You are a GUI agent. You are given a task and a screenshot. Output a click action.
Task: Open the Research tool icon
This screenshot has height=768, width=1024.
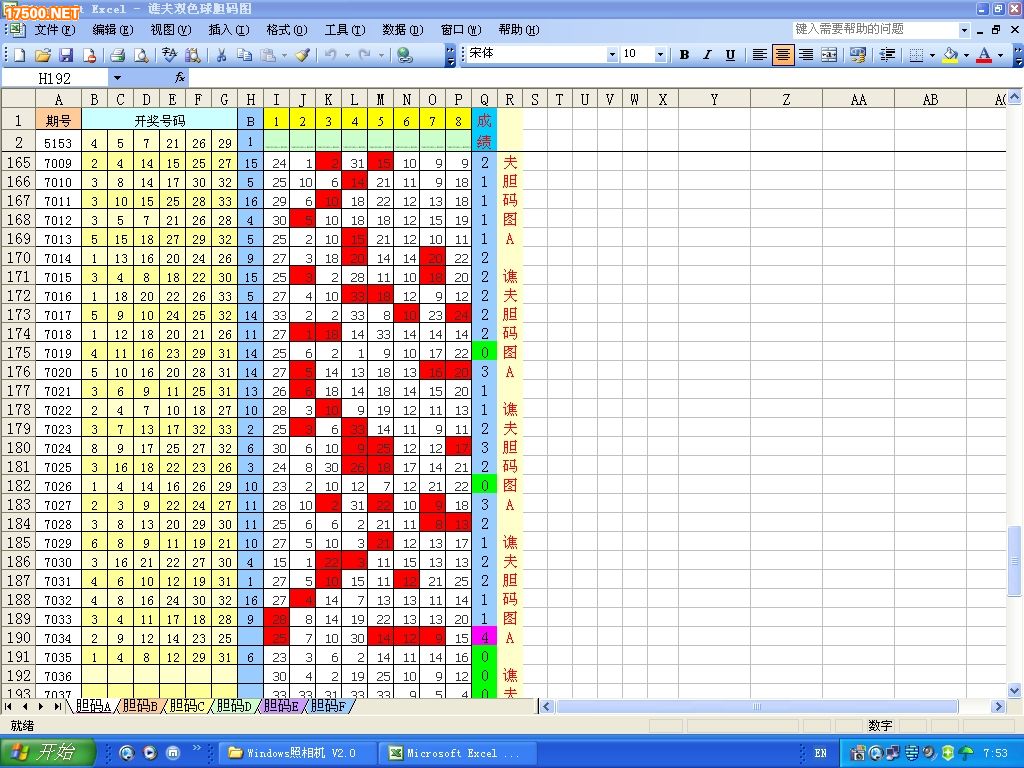[x=192, y=56]
